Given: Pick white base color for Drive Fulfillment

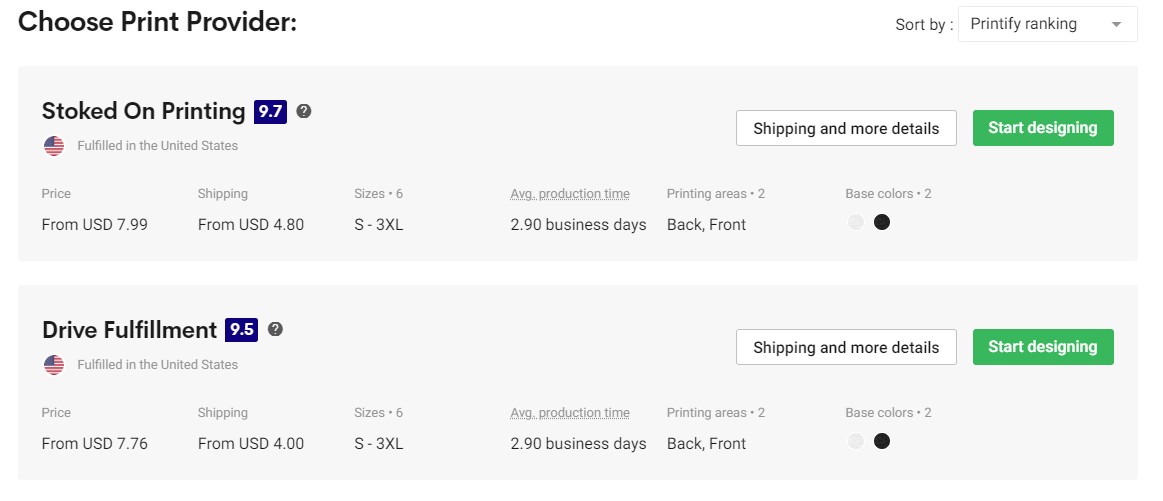Looking at the screenshot, I should 856,441.
